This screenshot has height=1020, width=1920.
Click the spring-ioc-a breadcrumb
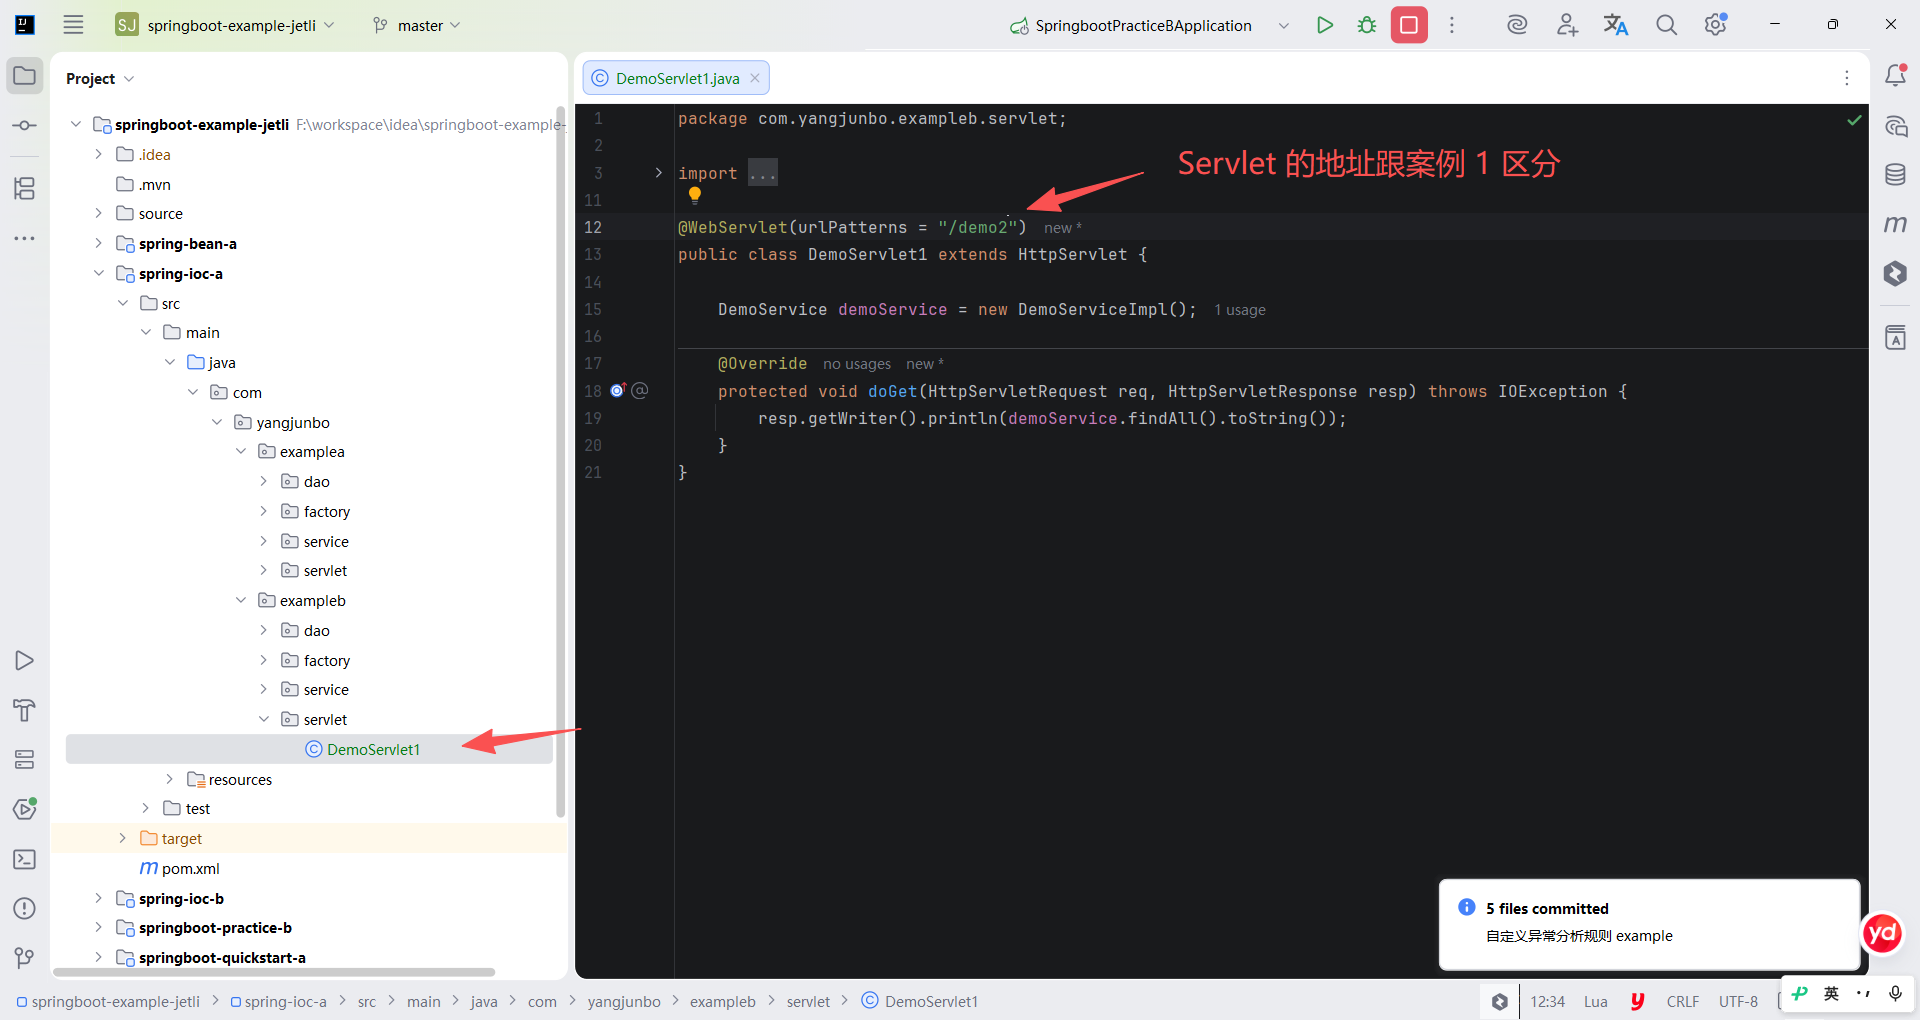[278, 1001]
